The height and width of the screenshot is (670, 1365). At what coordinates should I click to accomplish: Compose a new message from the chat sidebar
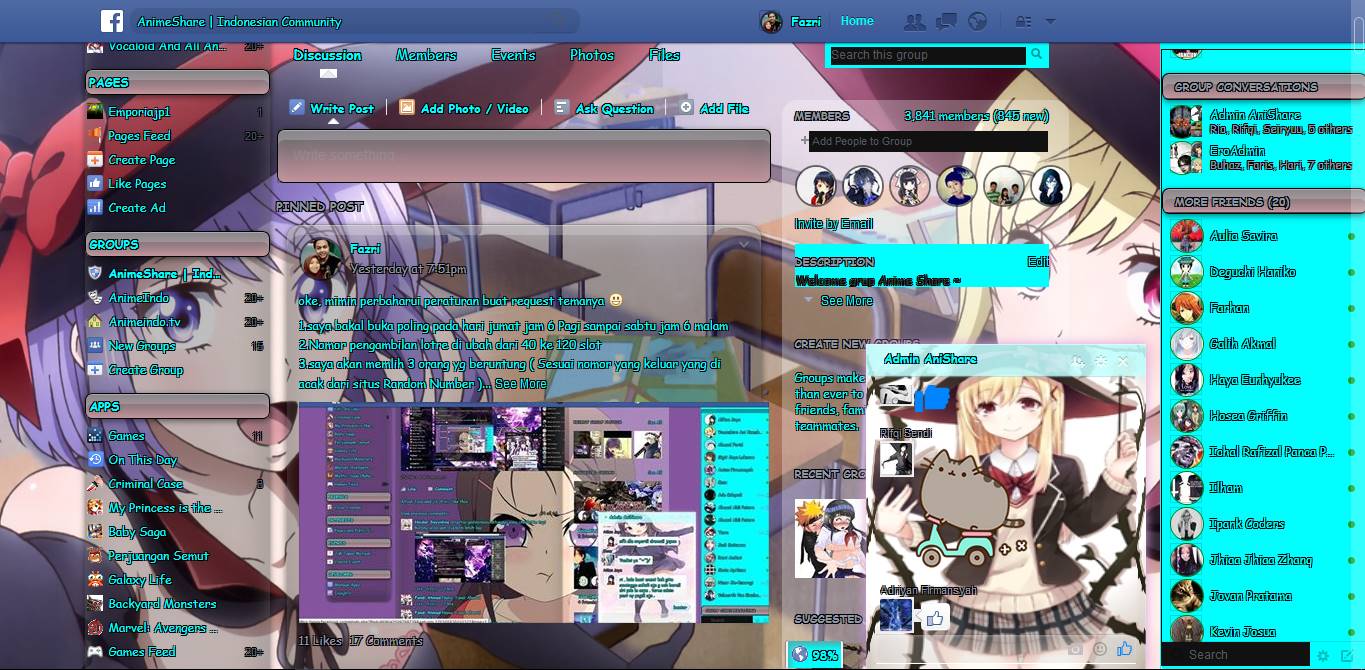click(x=1345, y=655)
